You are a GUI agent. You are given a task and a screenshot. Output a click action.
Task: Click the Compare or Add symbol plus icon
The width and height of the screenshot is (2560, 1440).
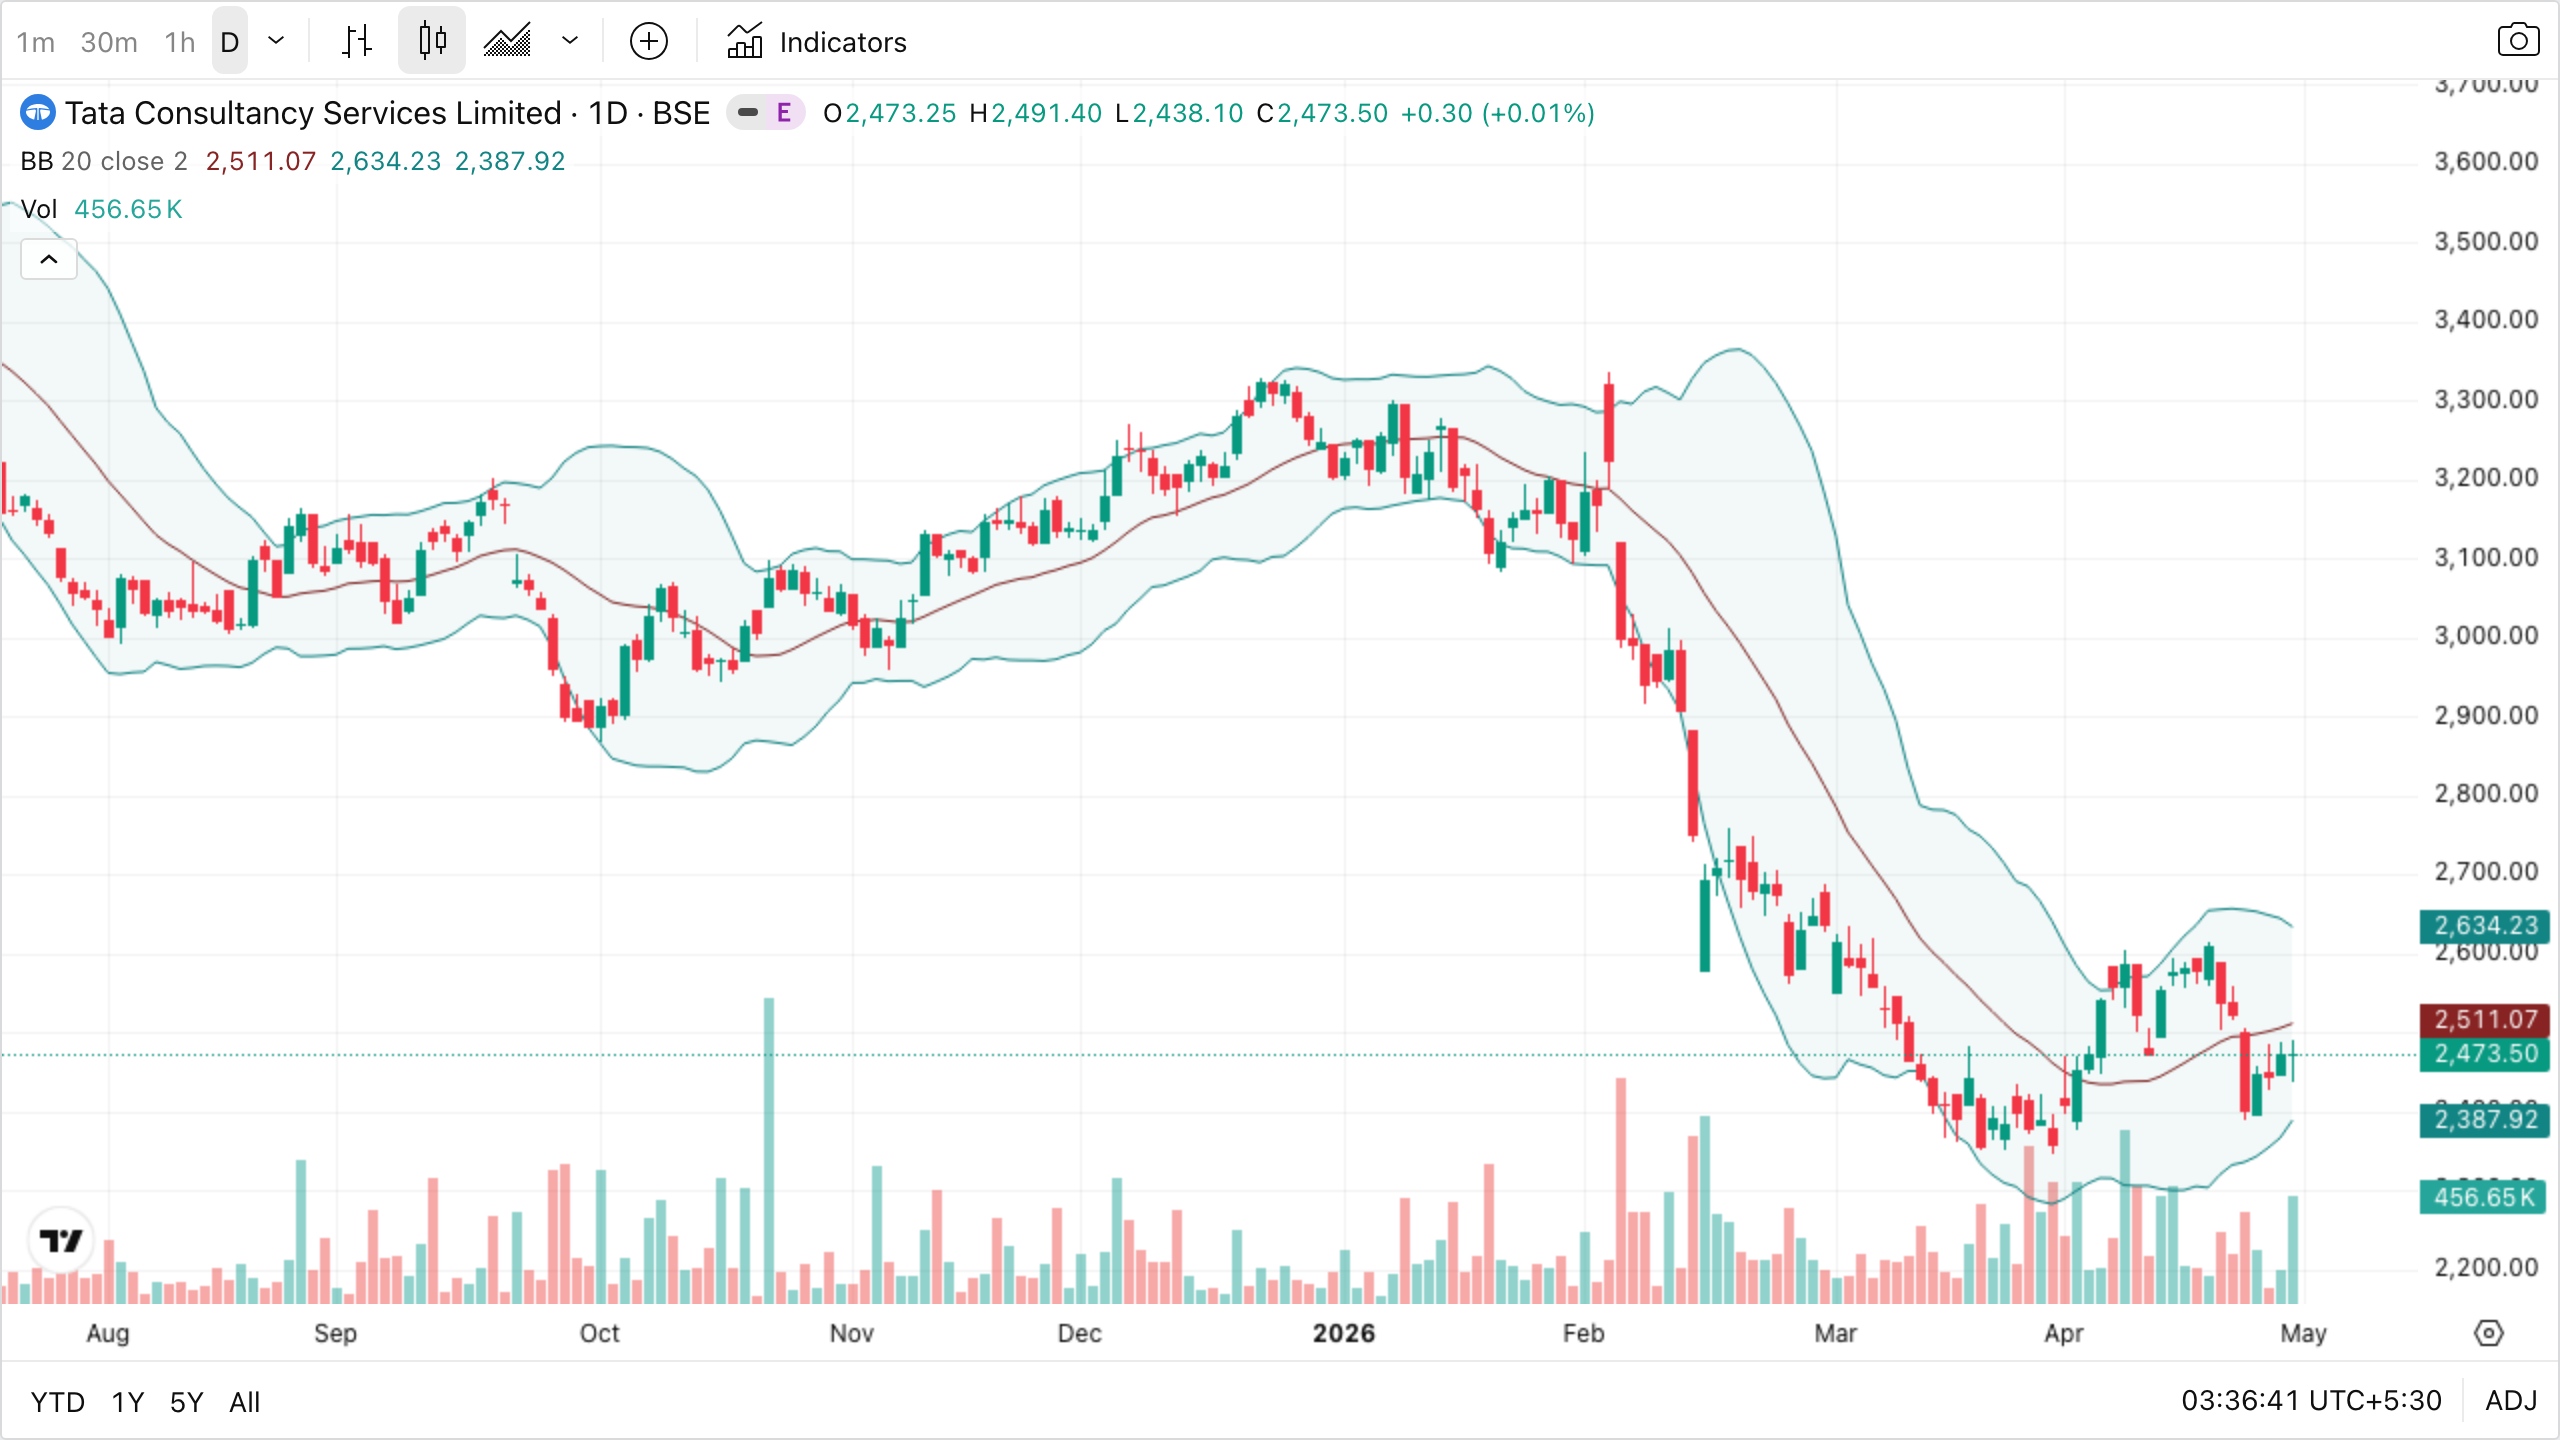649,42
